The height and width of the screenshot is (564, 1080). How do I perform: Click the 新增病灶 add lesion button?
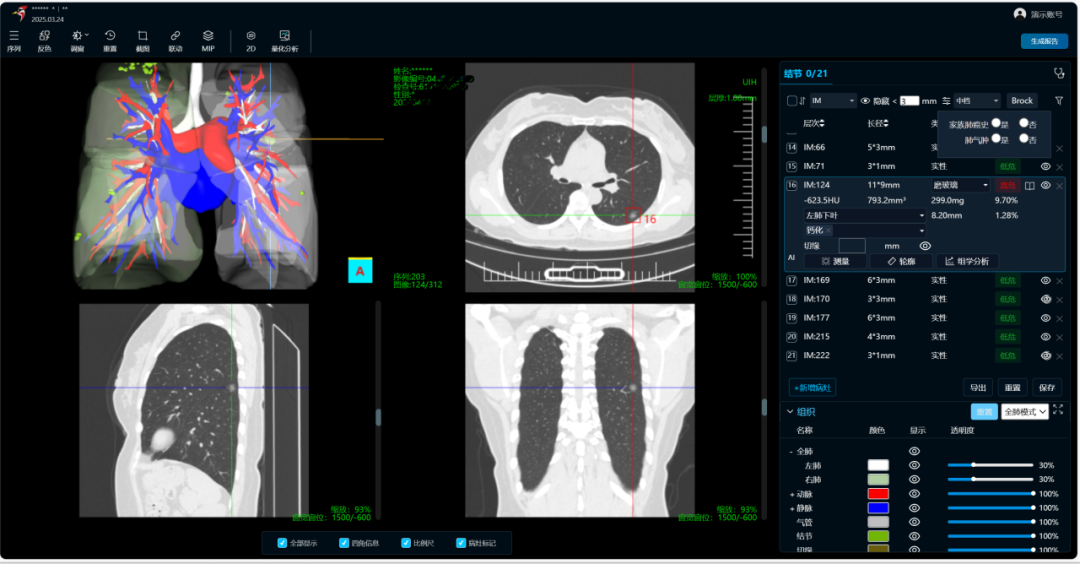pyautogui.click(x=814, y=387)
